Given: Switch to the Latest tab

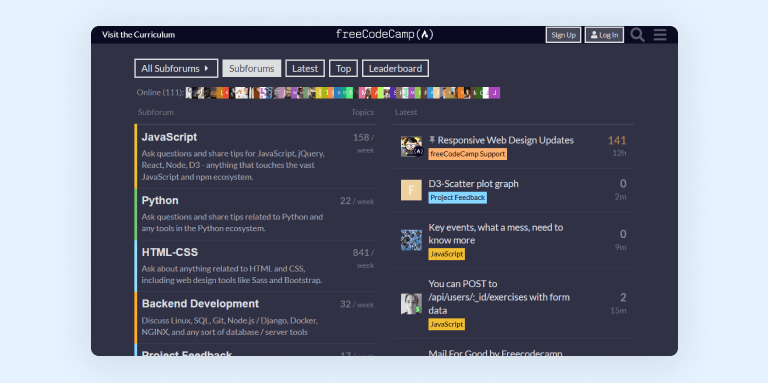Looking at the screenshot, I should (305, 69).
